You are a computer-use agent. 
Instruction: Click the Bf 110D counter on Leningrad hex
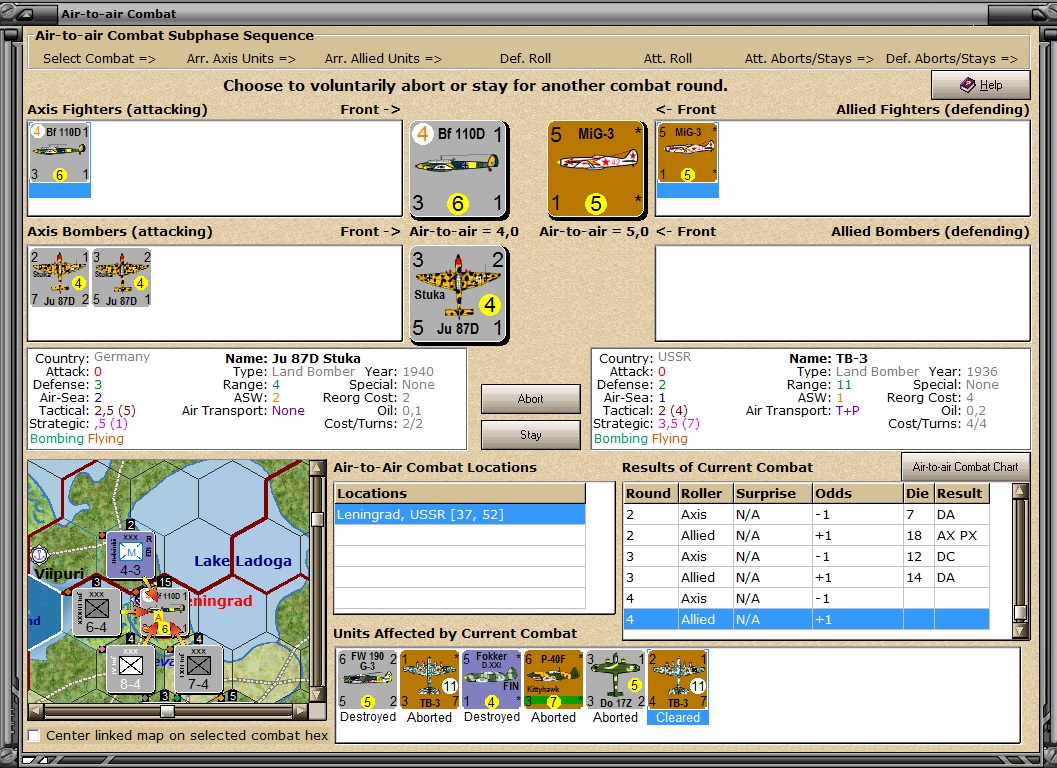pyautogui.click(x=167, y=610)
